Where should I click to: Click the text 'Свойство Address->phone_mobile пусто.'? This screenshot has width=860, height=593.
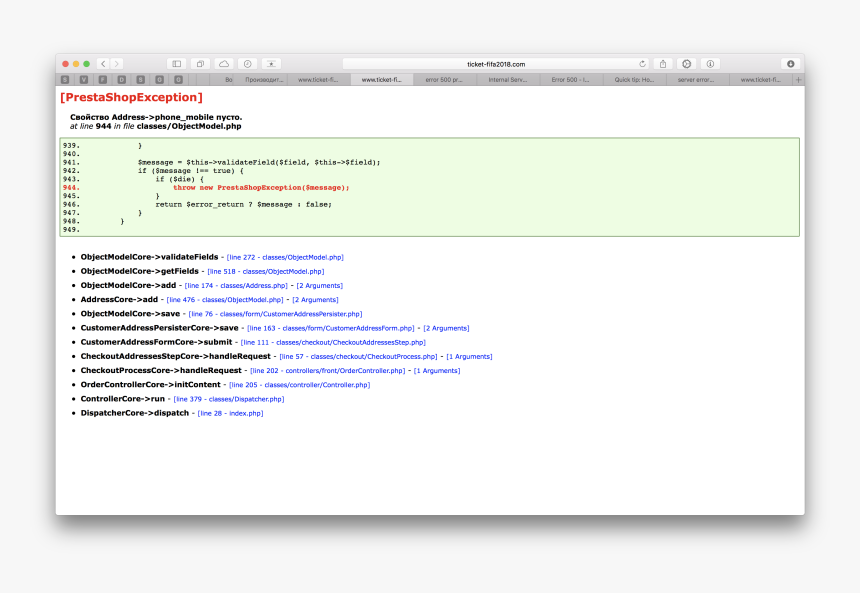point(156,117)
